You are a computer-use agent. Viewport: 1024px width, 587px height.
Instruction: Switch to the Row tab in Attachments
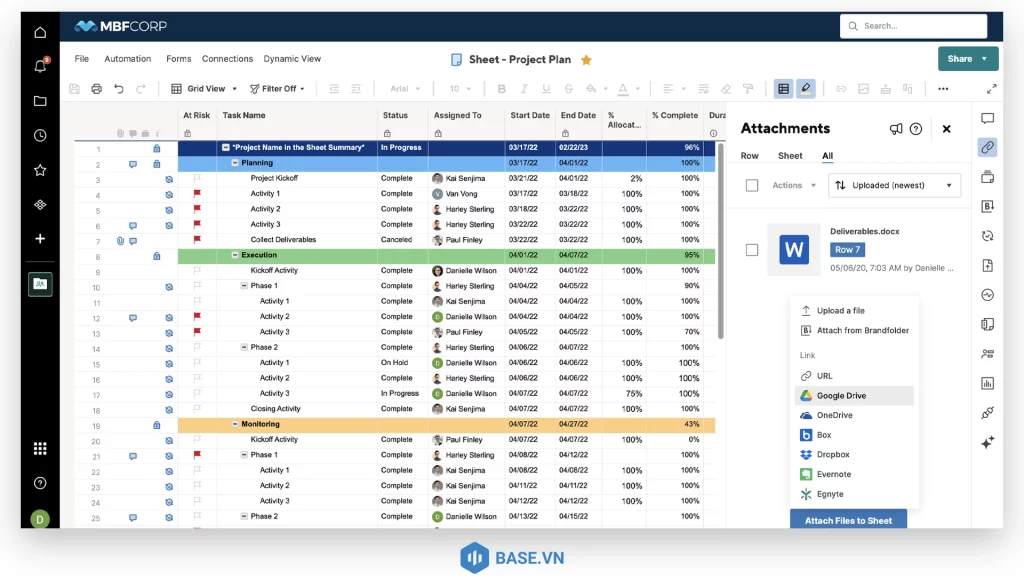pos(749,156)
